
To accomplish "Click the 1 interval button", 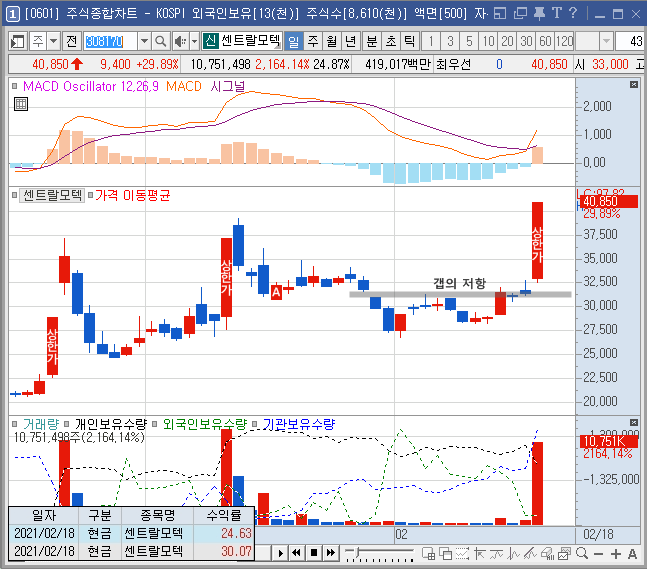I will coord(431,41).
